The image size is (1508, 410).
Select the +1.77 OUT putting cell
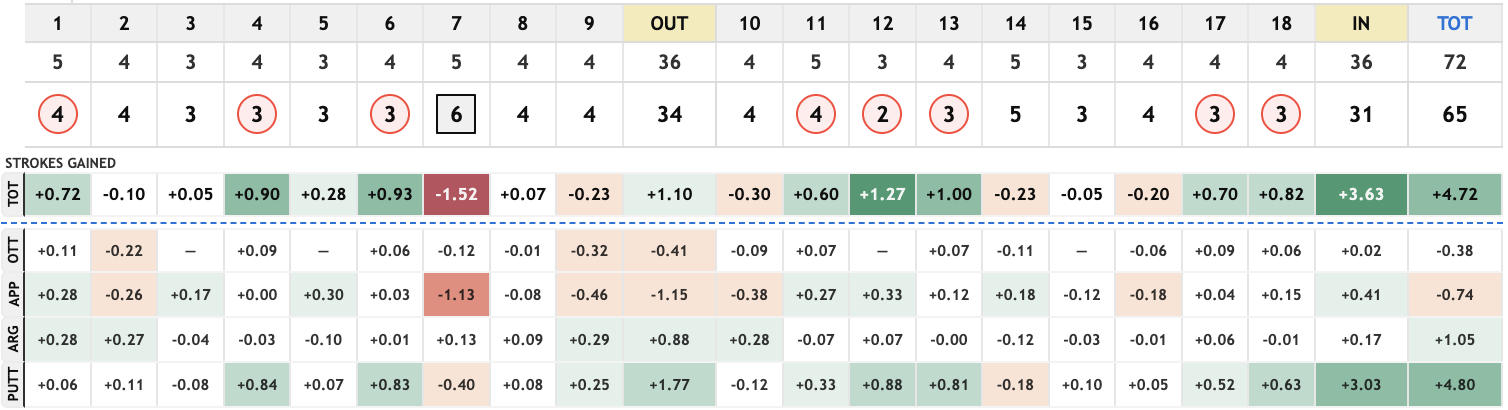(669, 384)
